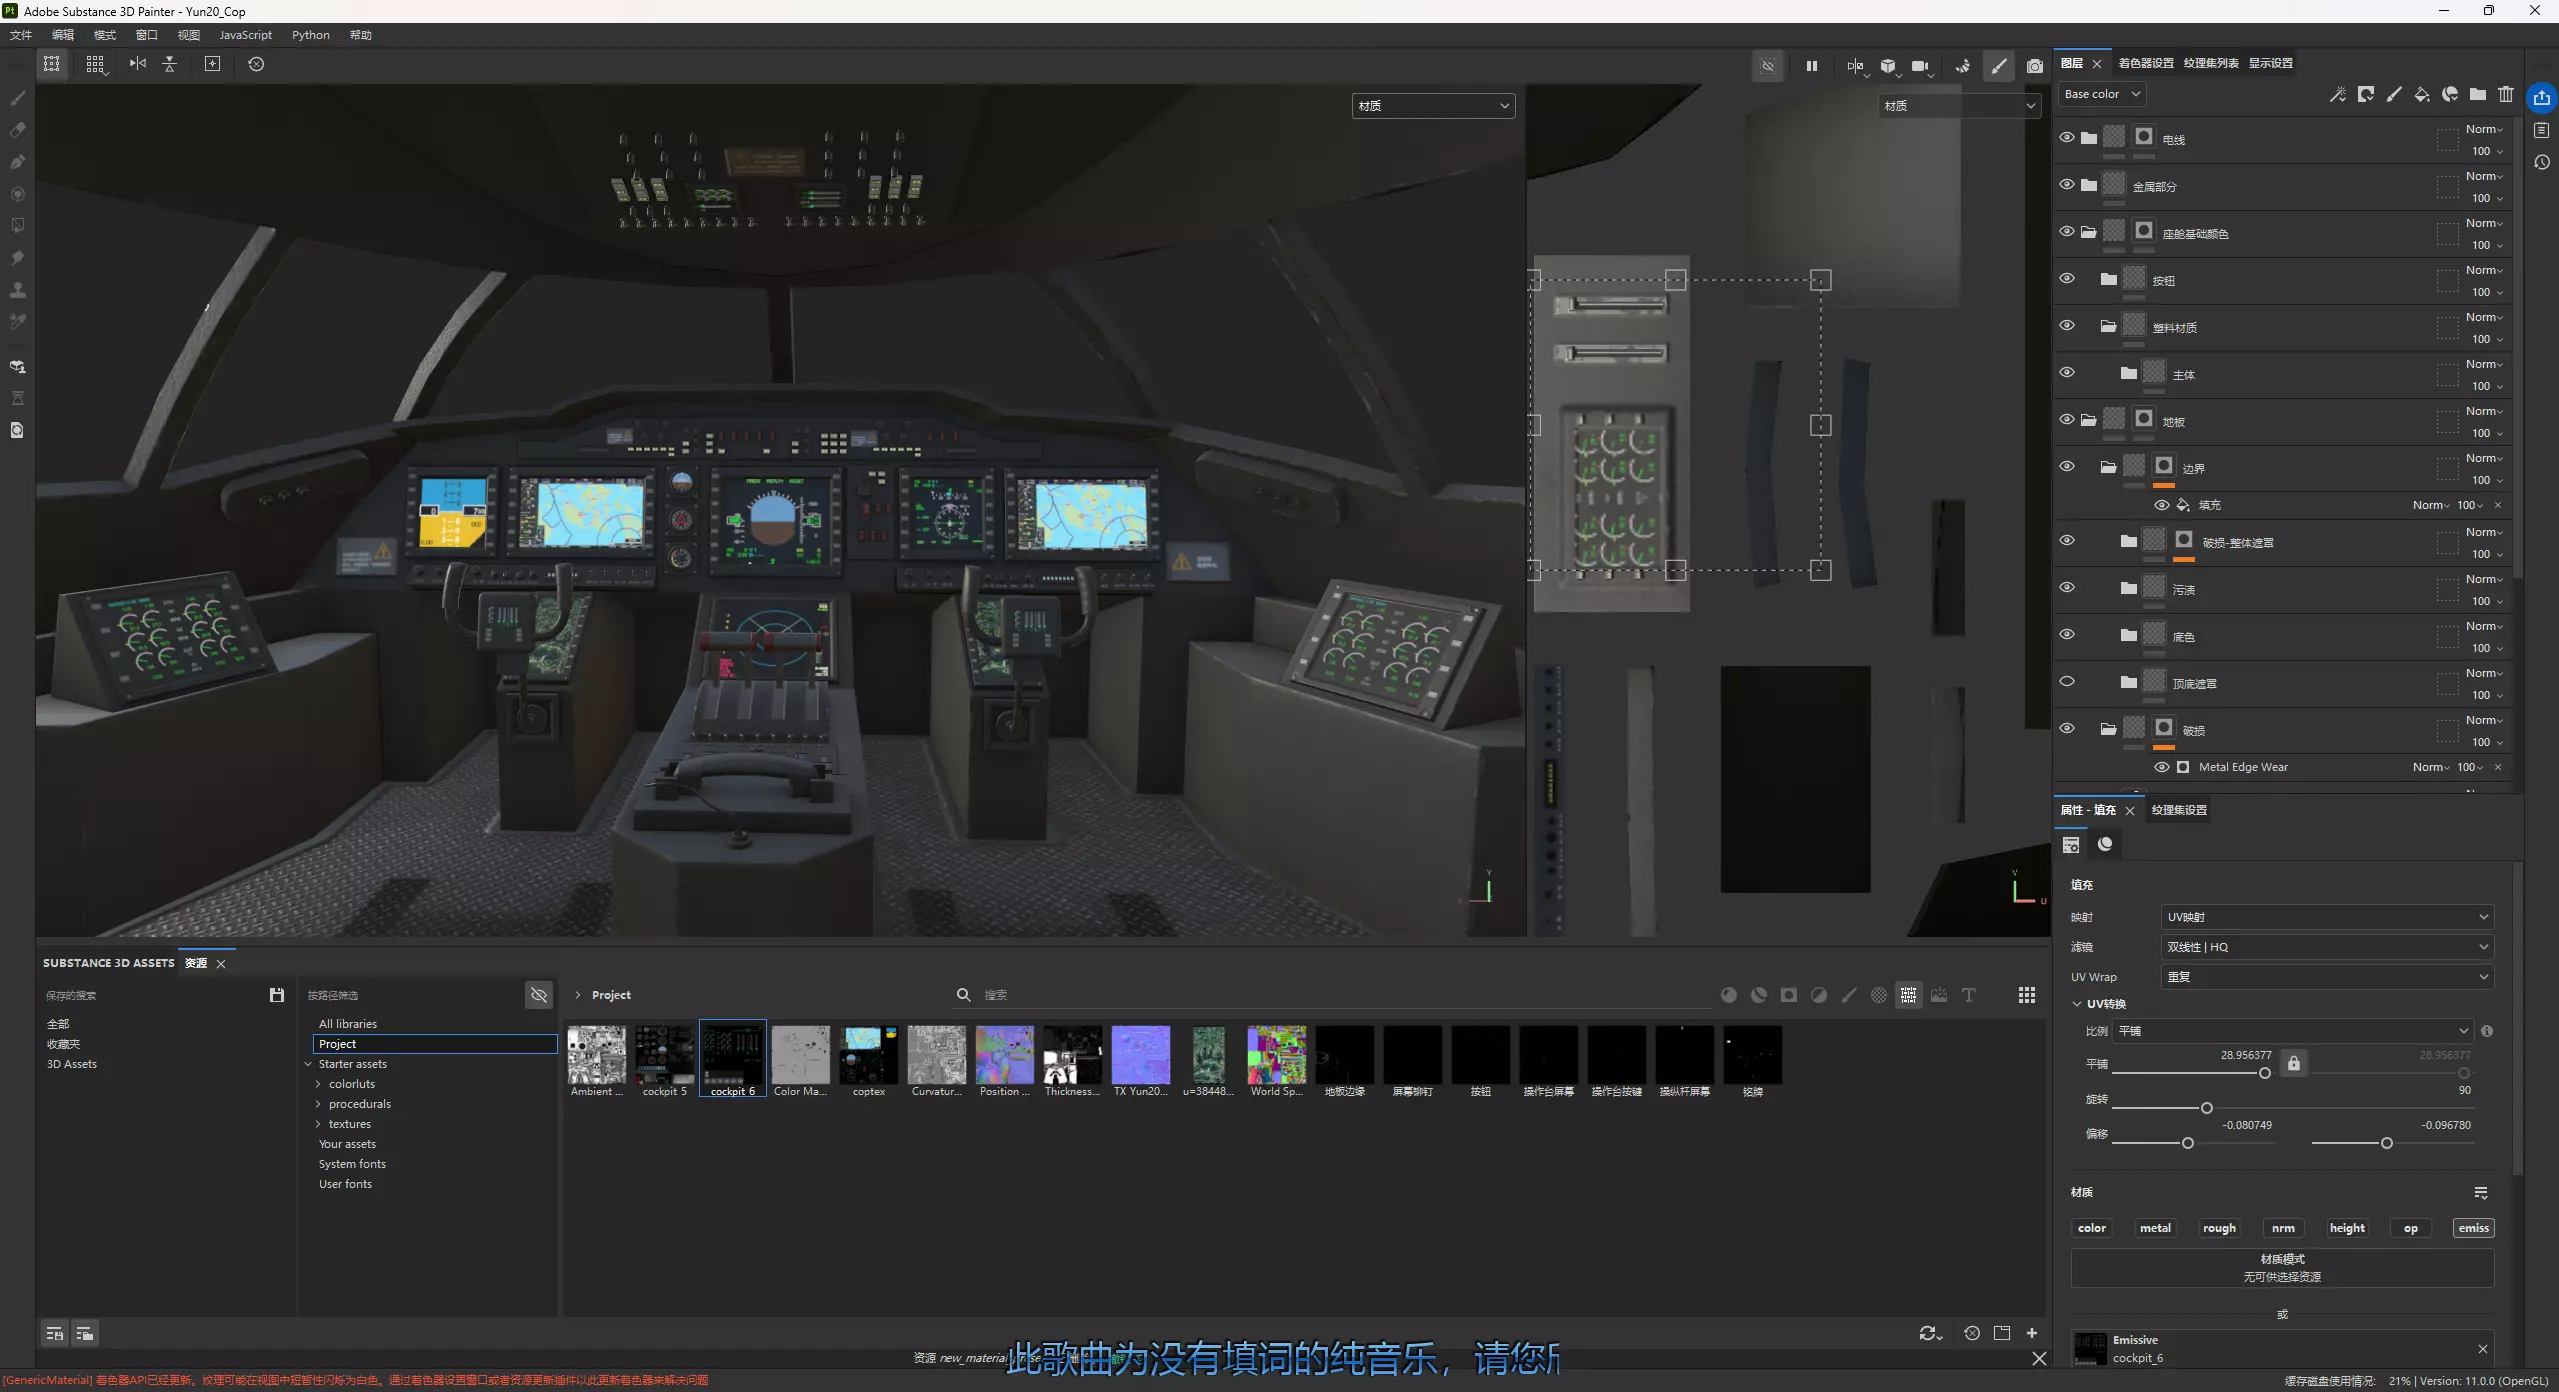
Task: Click the export textures icon at right edge
Action: pyautogui.click(x=2541, y=97)
